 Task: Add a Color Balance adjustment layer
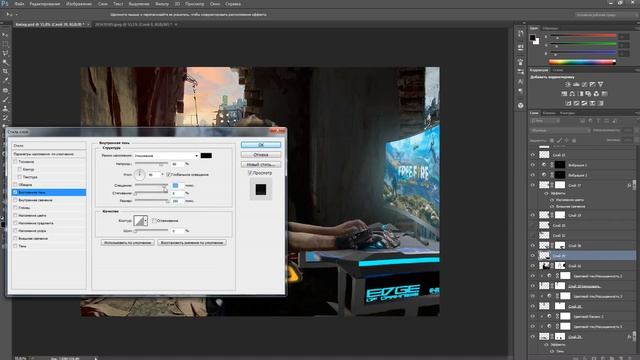point(572,93)
